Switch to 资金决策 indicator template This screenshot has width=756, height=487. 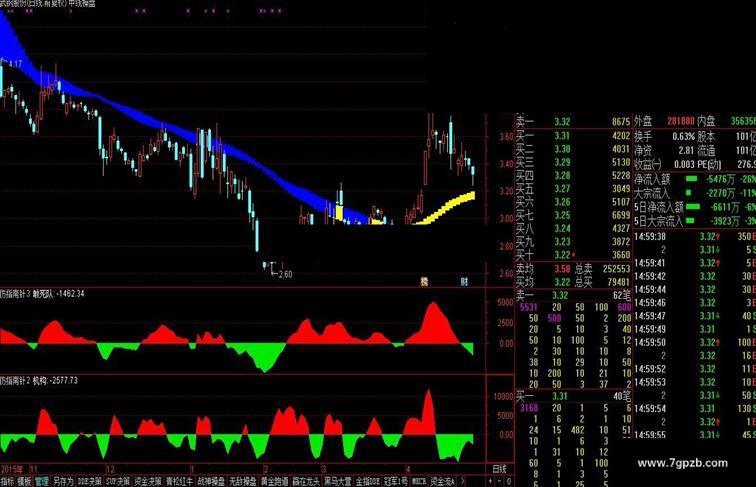(x=147, y=481)
